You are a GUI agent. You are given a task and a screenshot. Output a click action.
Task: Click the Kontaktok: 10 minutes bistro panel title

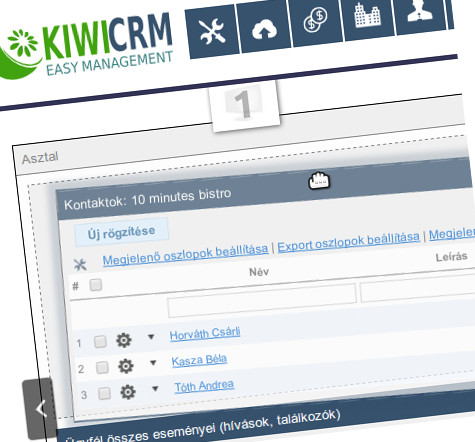click(x=148, y=199)
